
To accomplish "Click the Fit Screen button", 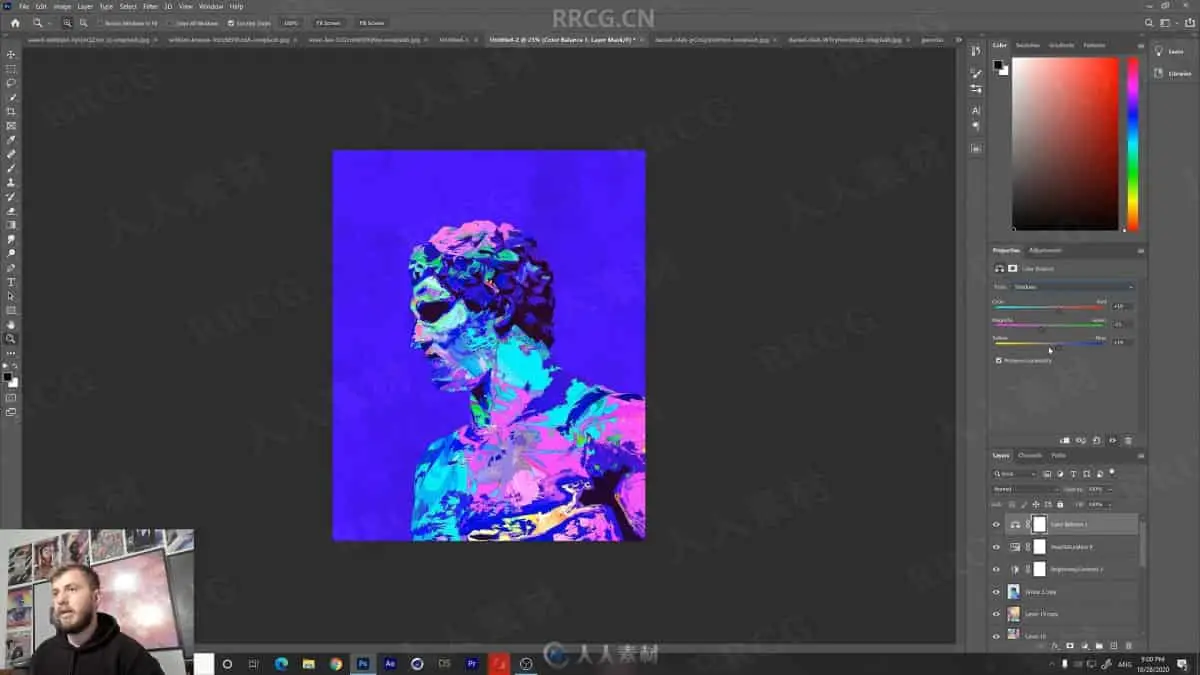I will pyautogui.click(x=327, y=22).
